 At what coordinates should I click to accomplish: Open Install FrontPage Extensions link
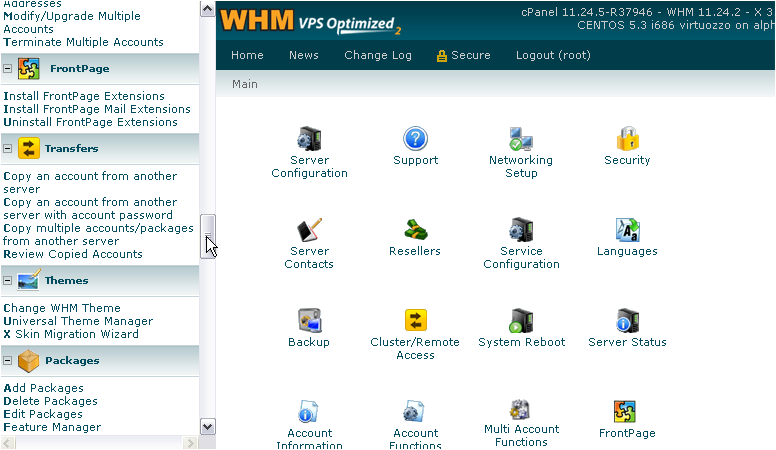tap(84, 96)
